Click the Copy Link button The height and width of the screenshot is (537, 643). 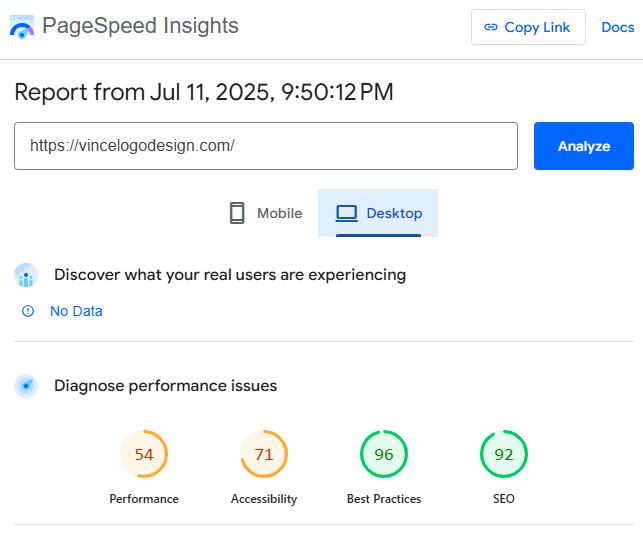(x=528, y=27)
